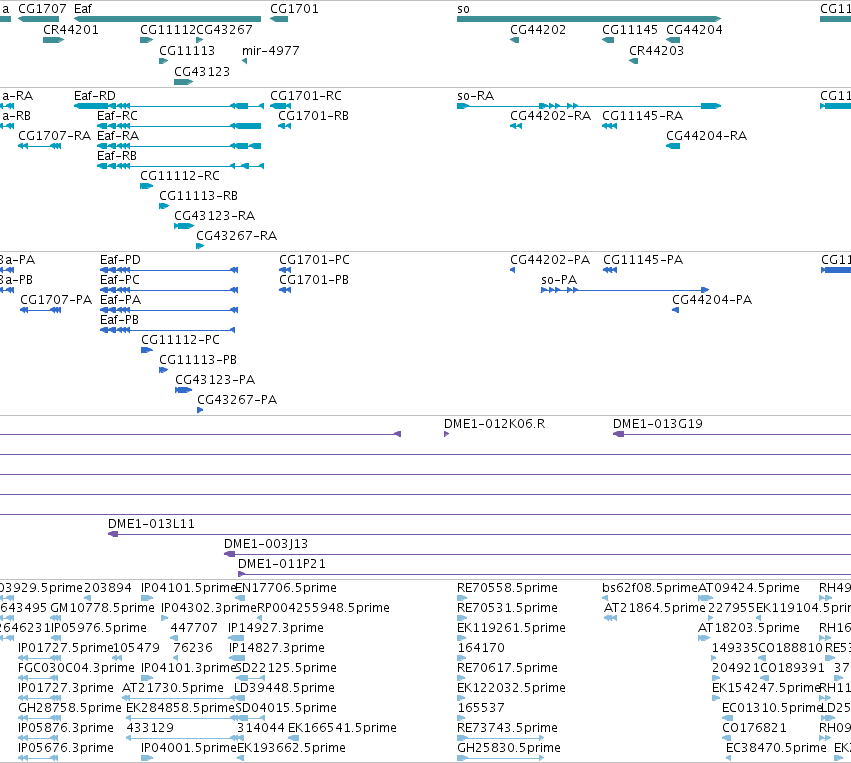Select the DME1-012K06.R clone label
Viewport: 851px width, 763px height.
coord(494,424)
